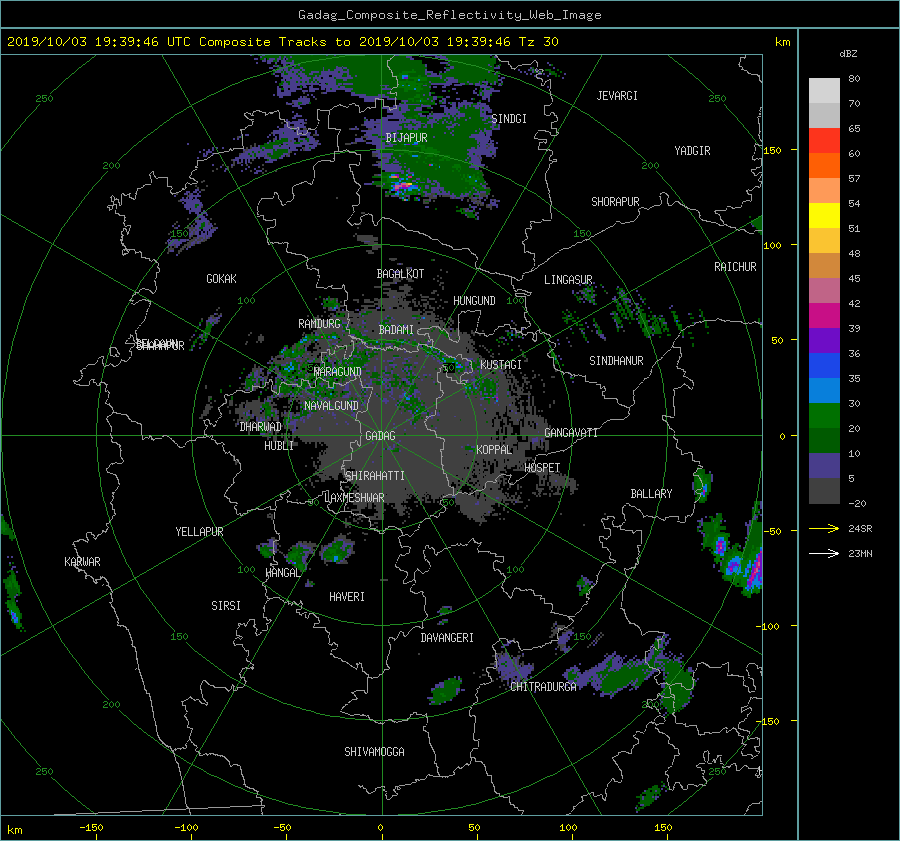Click the KUSTAGI city label
This screenshot has height=841, width=900.
click(x=501, y=365)
